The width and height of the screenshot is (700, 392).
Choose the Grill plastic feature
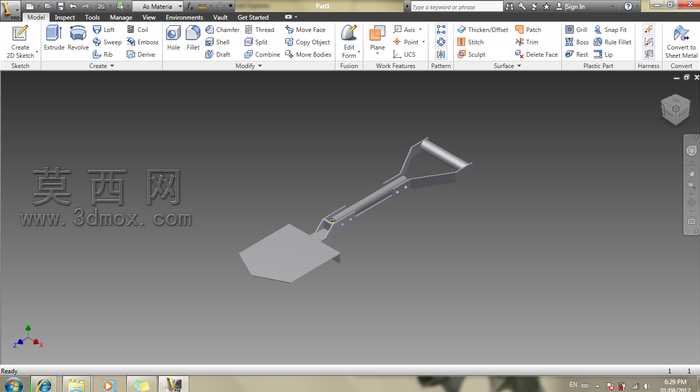tap(576, 29)
